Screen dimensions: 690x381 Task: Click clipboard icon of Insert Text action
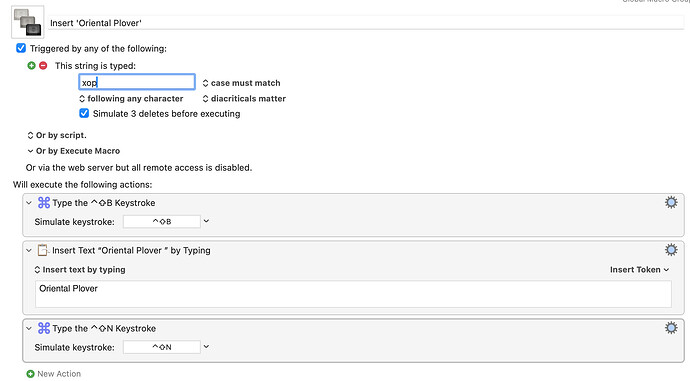(43, 250)
